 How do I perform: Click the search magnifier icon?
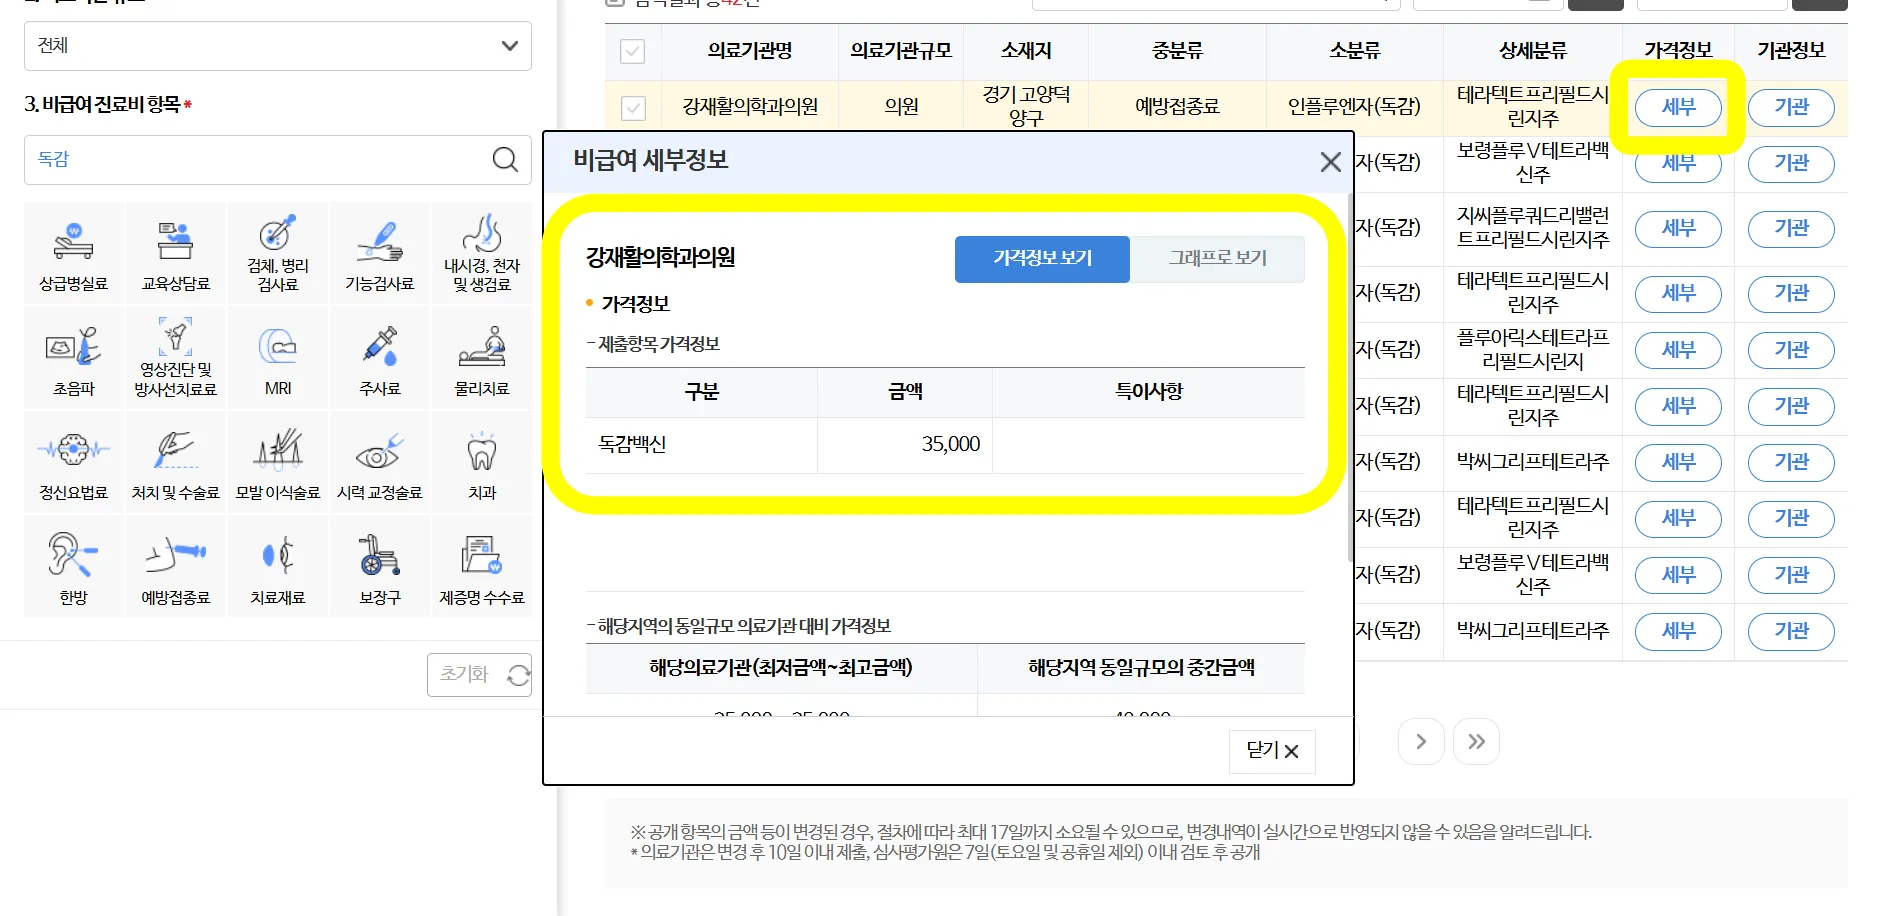[505, 160]
